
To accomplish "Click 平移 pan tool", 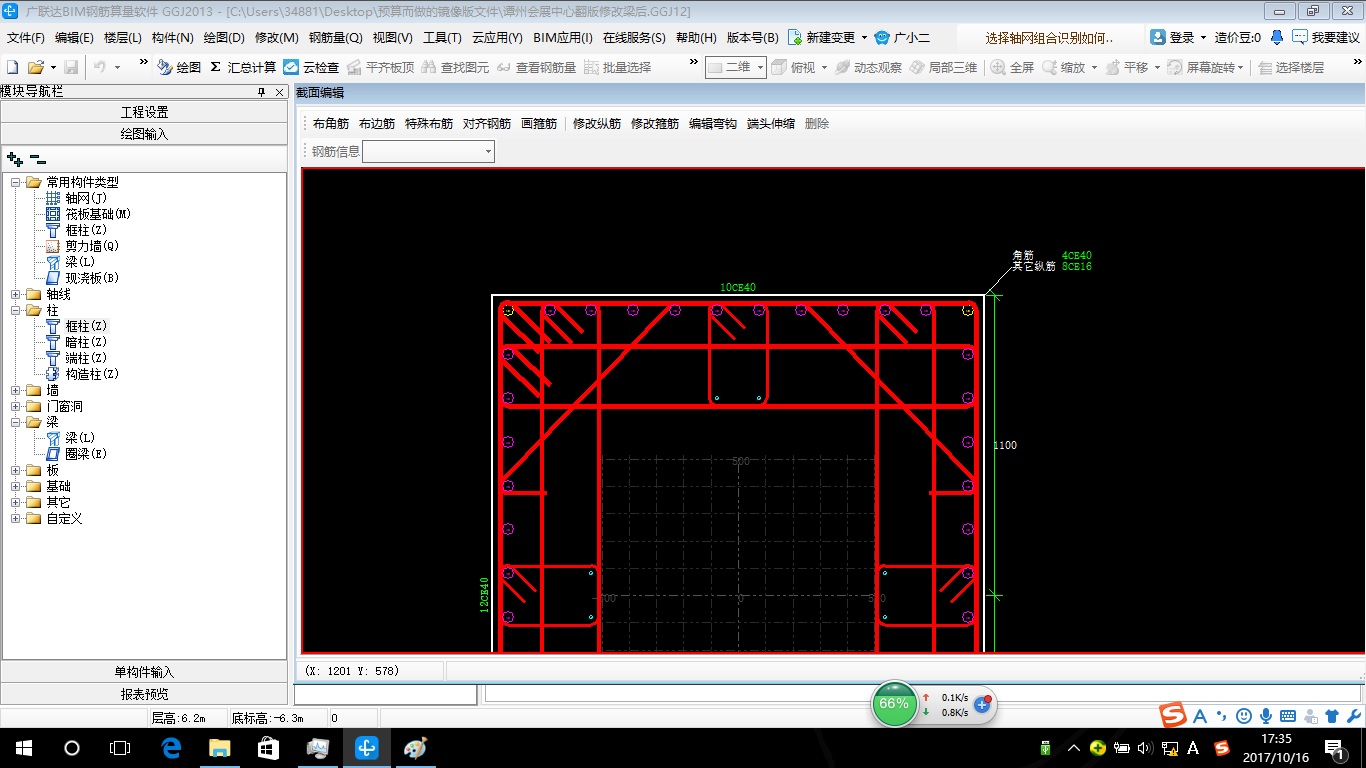I will pyautogui.click(x=1126, y=67).
